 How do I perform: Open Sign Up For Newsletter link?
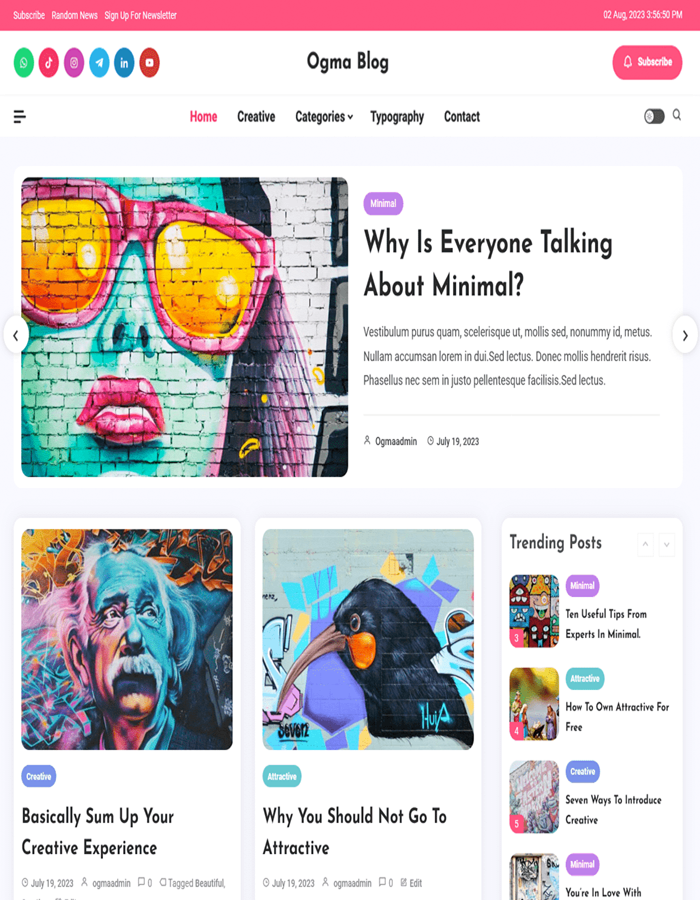click(x=141, y=15)
